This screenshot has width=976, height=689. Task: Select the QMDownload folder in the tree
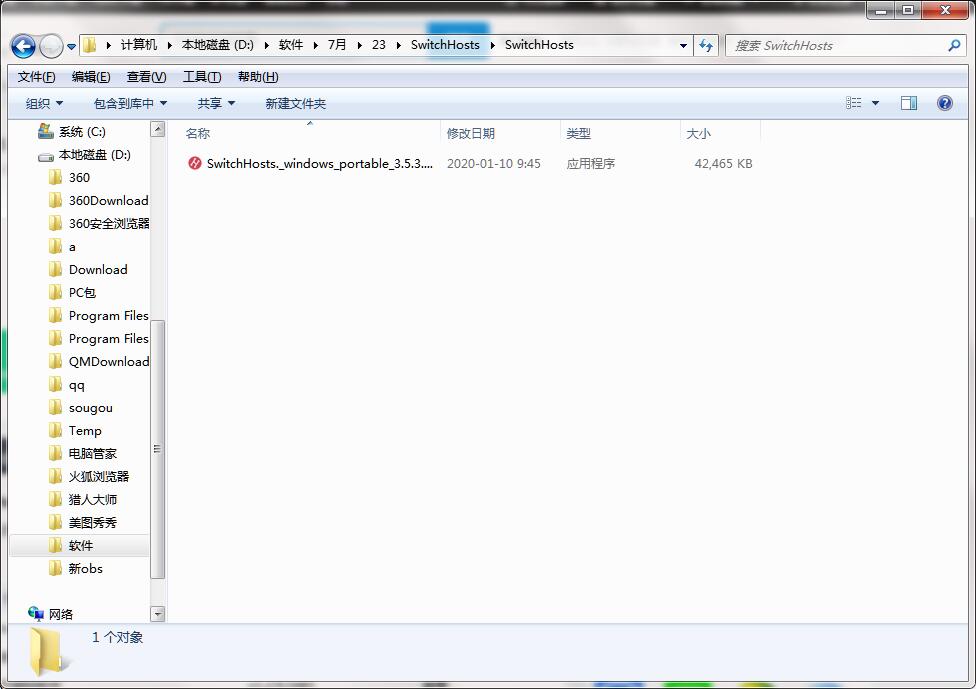pos(108,362)
